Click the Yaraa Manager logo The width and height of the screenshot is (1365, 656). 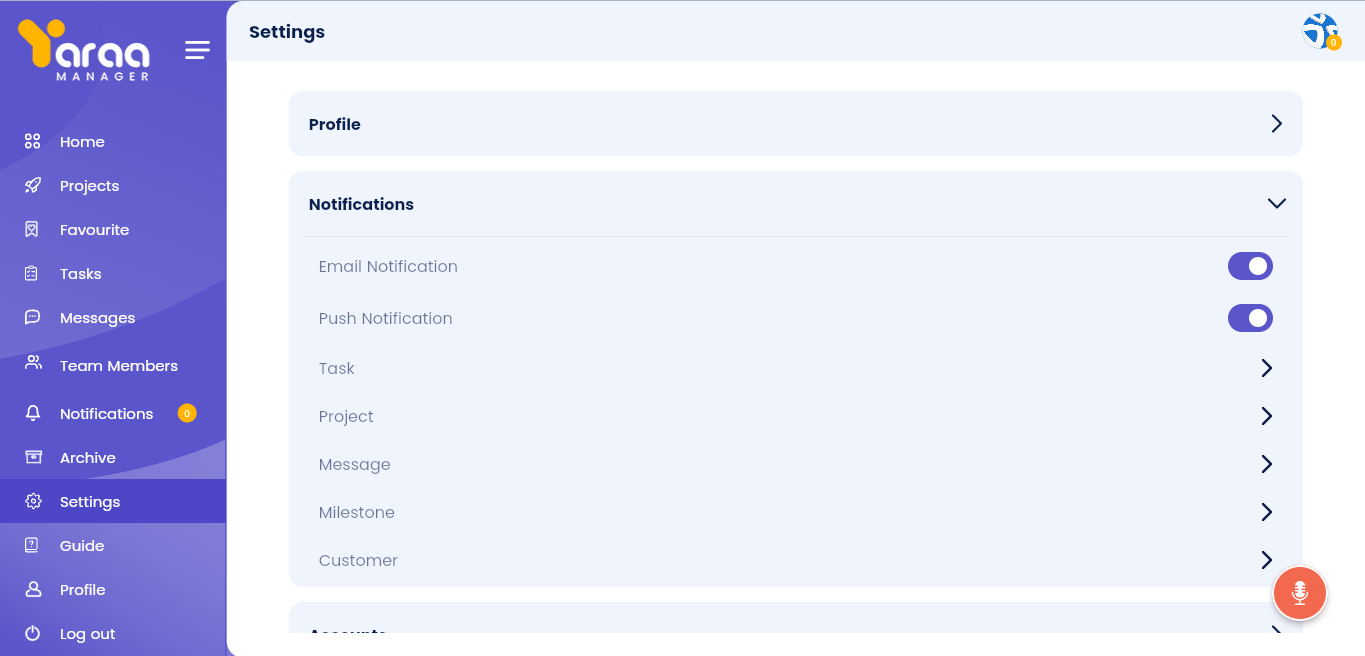pos(85,50)
